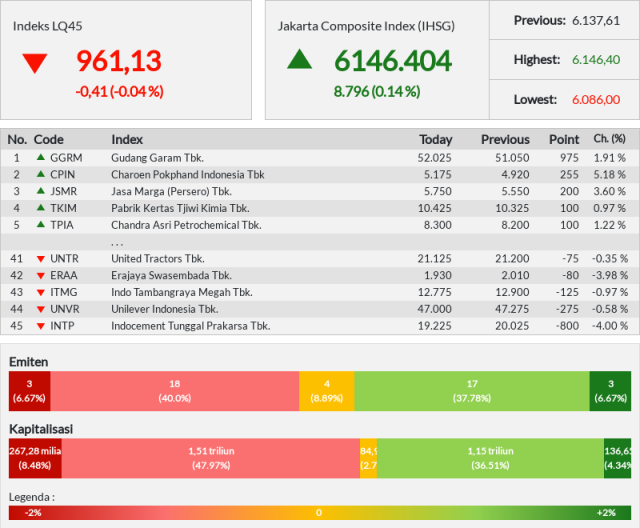Click the Previous value '6.137,61'

click(x=596, y=20)
